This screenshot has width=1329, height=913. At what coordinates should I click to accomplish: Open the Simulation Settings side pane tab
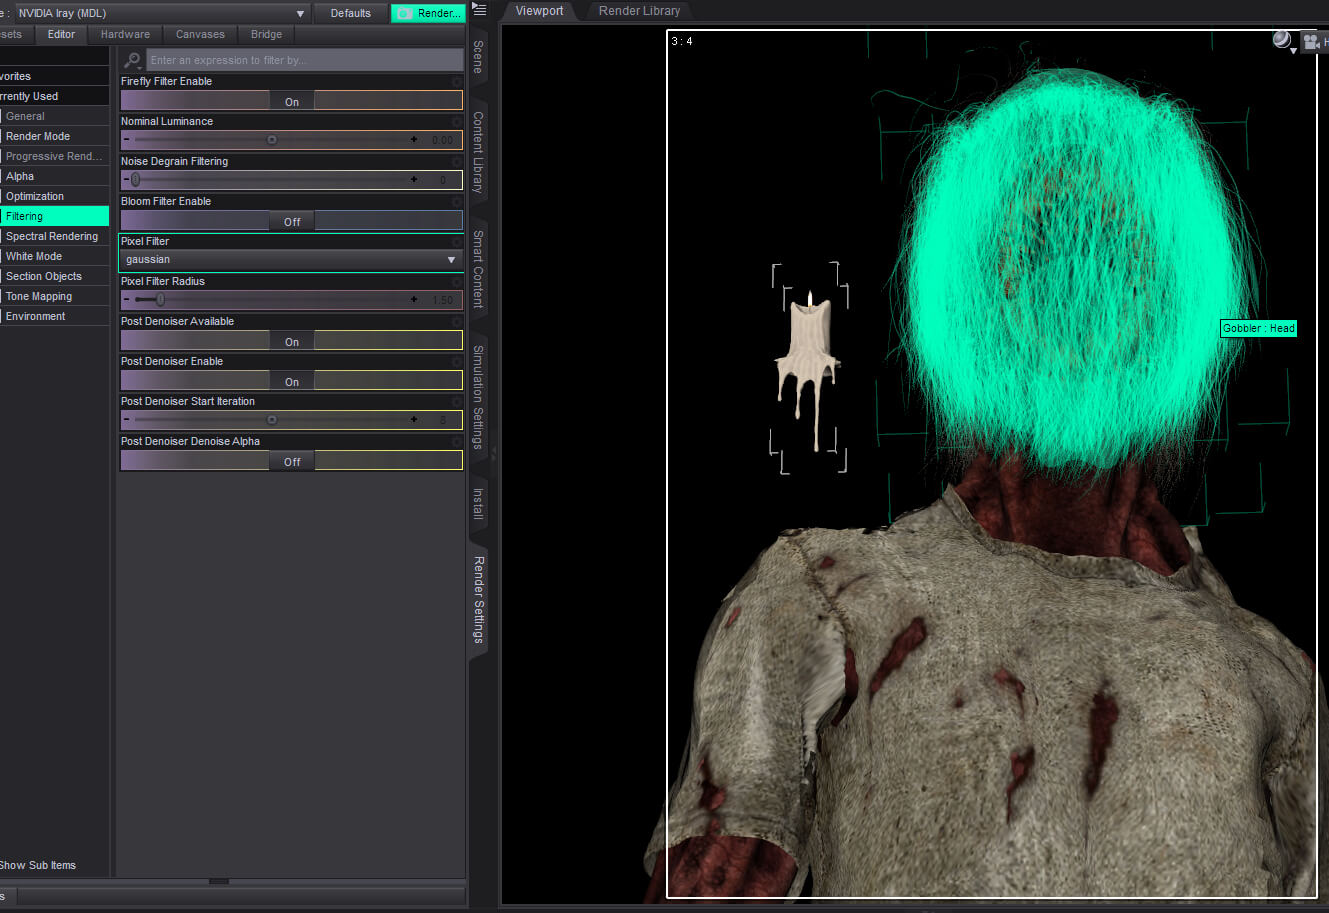point(478,397)
